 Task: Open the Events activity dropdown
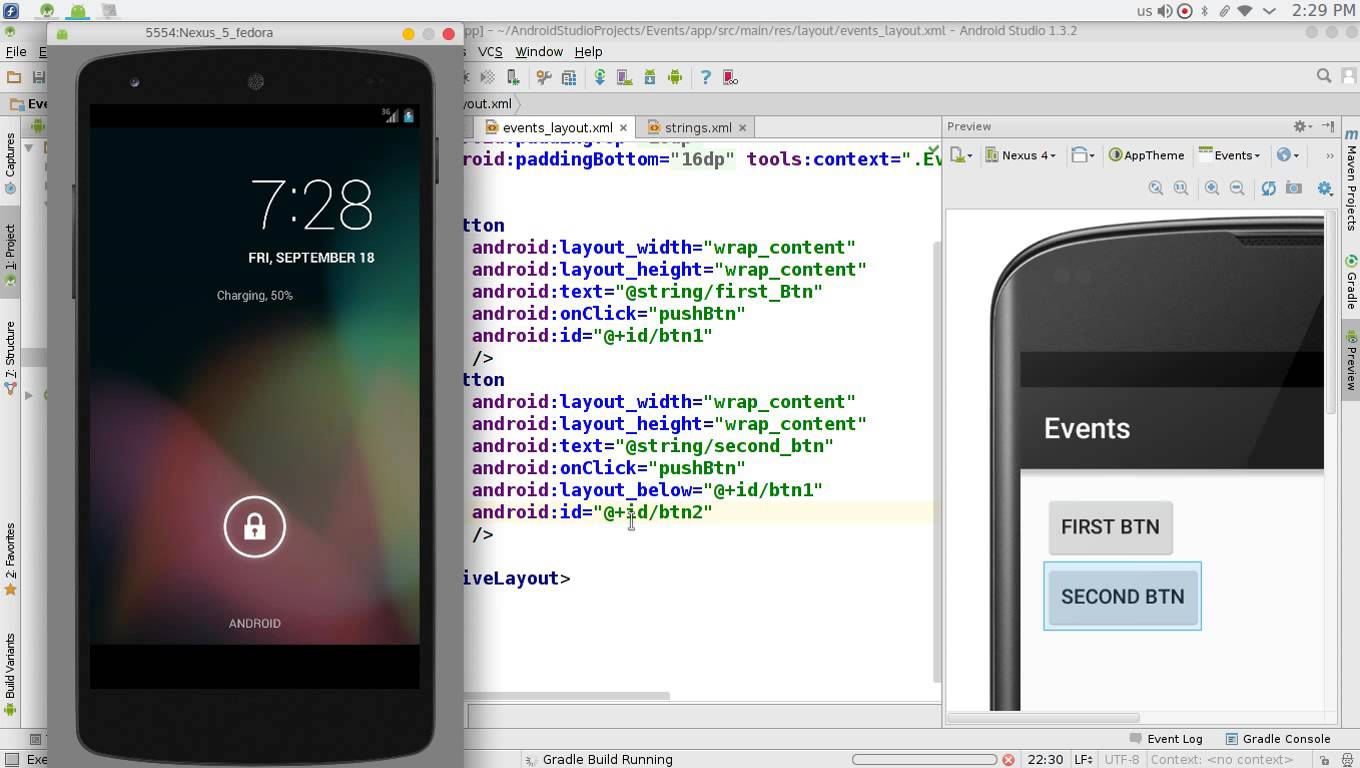1230,155
